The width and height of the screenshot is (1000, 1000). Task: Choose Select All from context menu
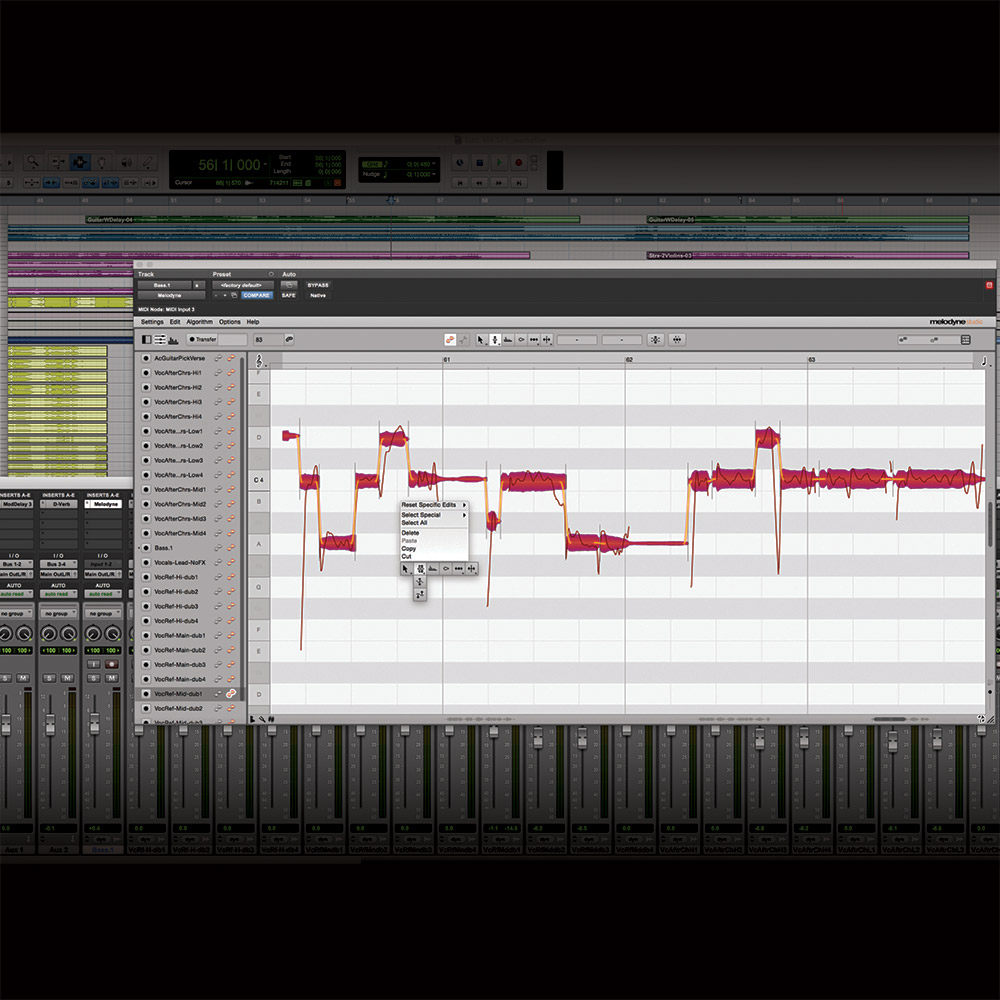[434, 522]
